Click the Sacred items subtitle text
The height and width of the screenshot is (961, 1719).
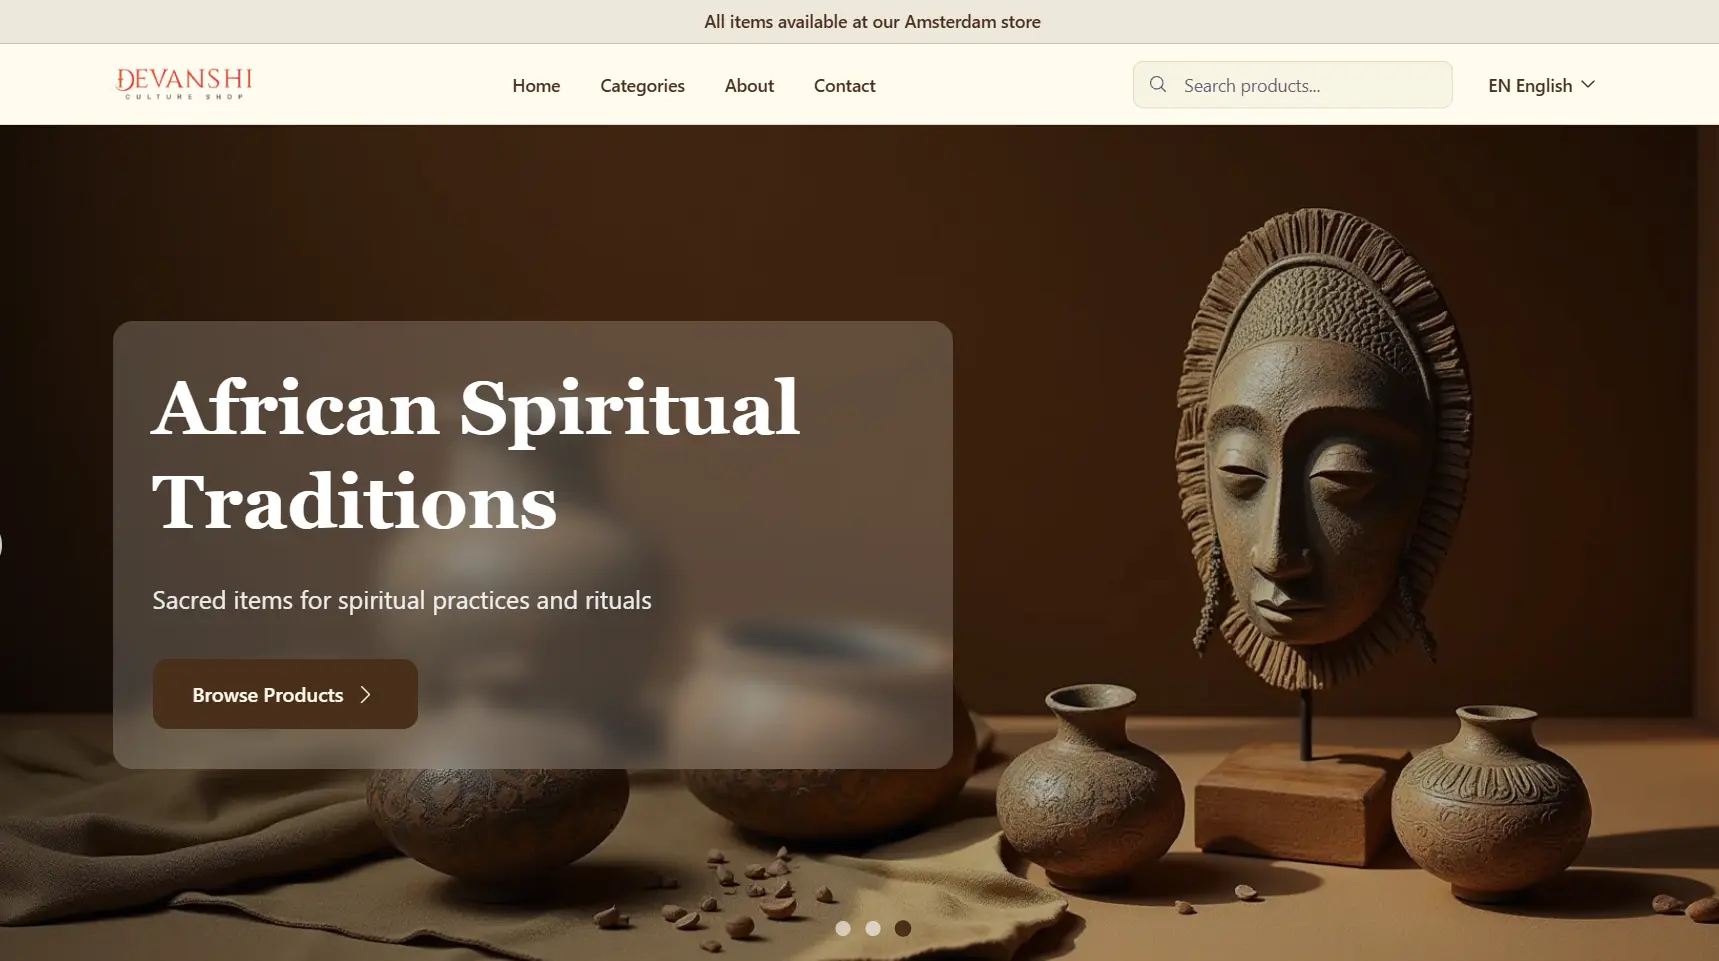click(x=402, y=600)
